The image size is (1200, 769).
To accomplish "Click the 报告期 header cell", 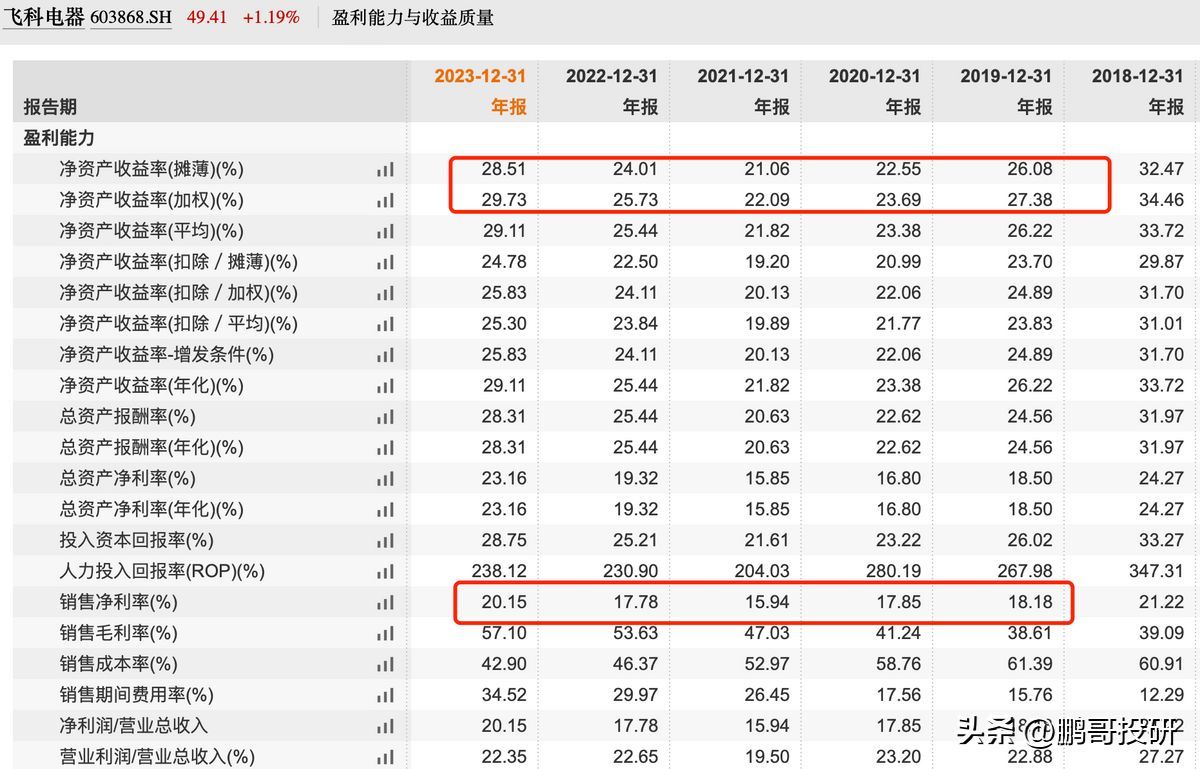I will tap(50, 106).
